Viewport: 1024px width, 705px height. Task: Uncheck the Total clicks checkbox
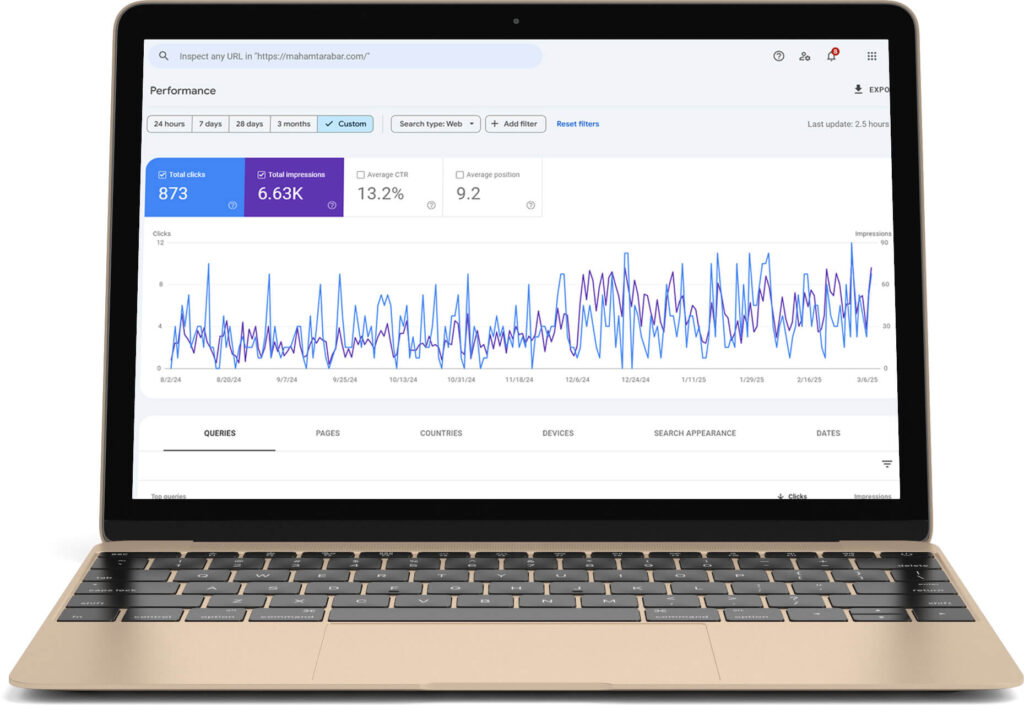(162, 175)
